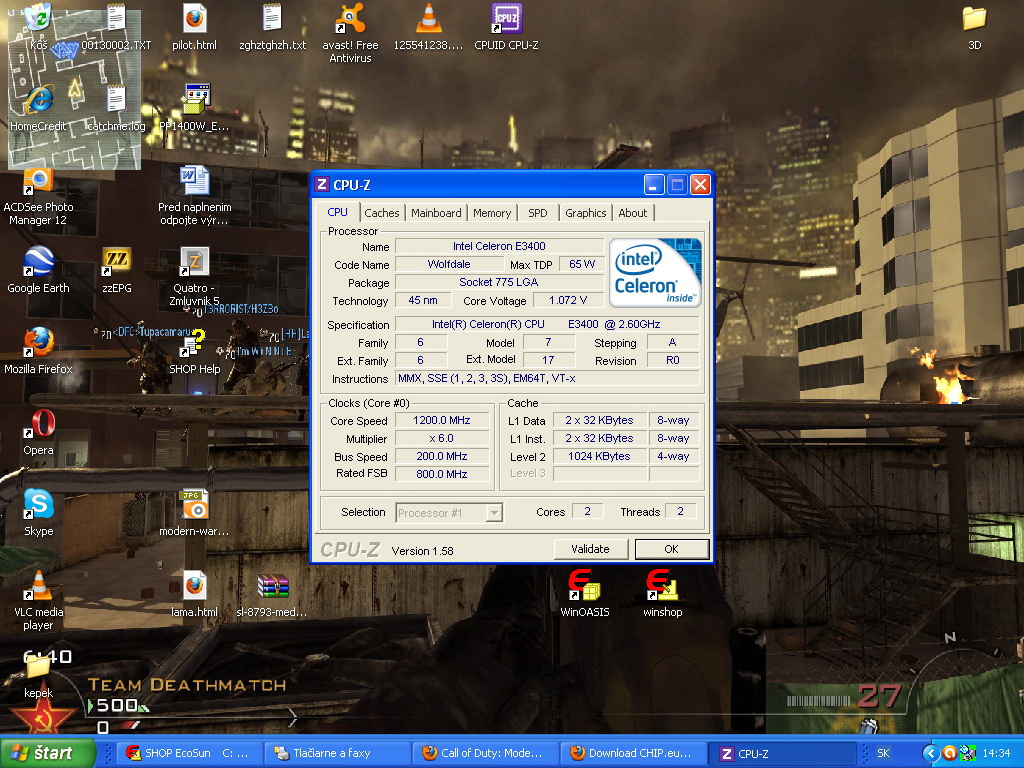
Task: Switch to the Caches tab
Action: [381, 213]
